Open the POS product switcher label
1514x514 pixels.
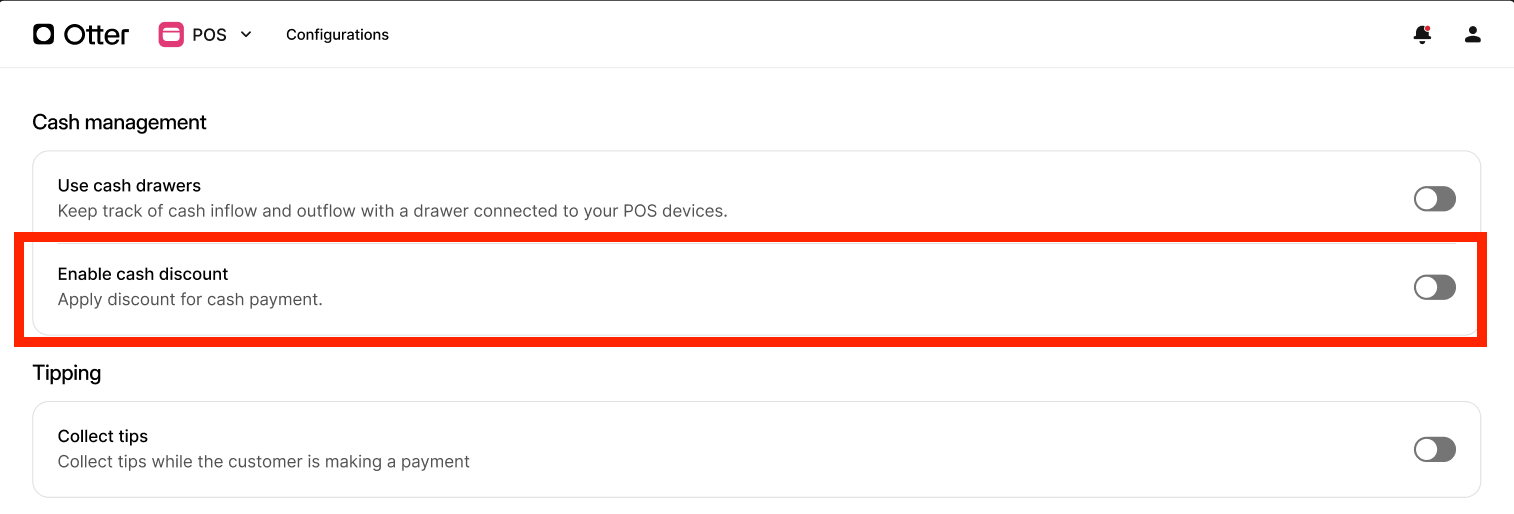point(209,35)
